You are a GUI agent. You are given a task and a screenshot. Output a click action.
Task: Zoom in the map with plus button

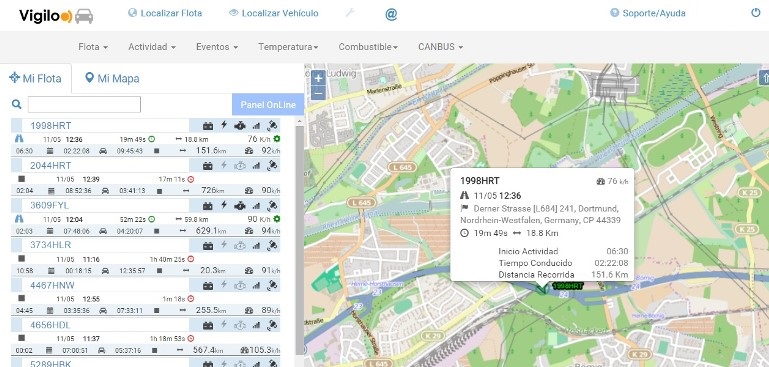(x=318, y=78)
